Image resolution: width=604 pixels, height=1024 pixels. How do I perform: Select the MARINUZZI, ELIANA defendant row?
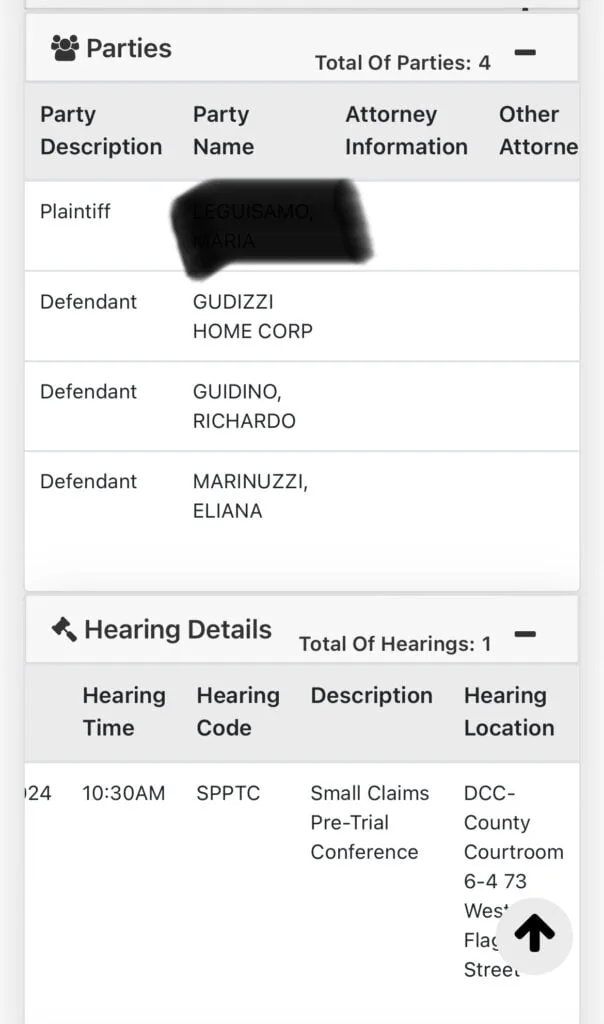(x=250, y=496)
